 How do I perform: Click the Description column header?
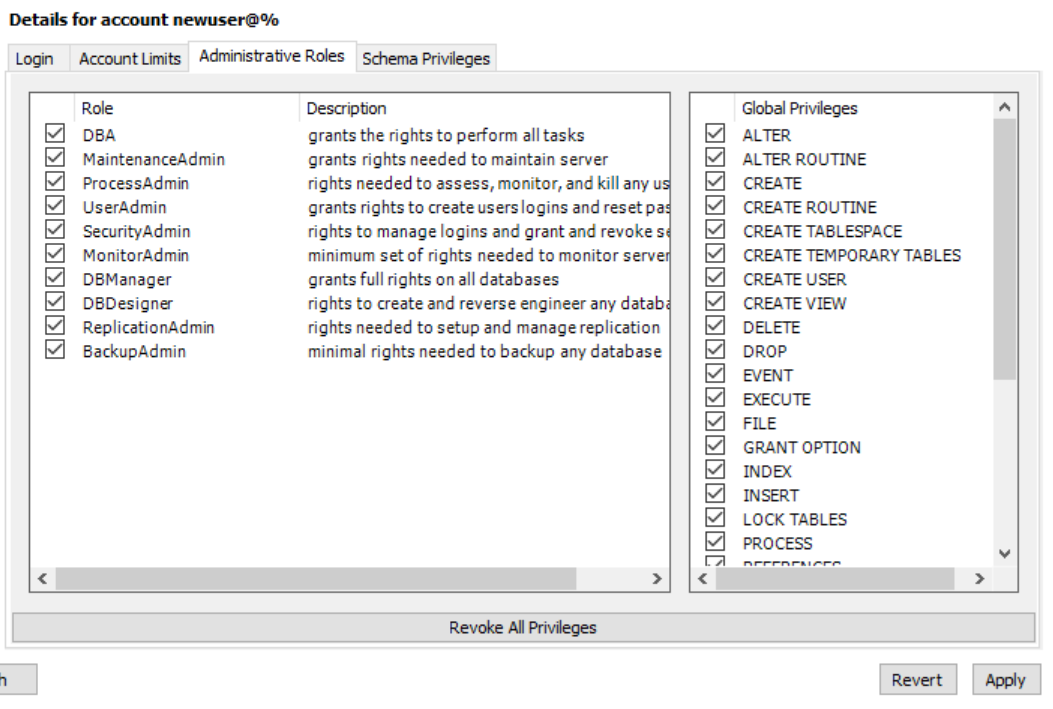[484, 108]
